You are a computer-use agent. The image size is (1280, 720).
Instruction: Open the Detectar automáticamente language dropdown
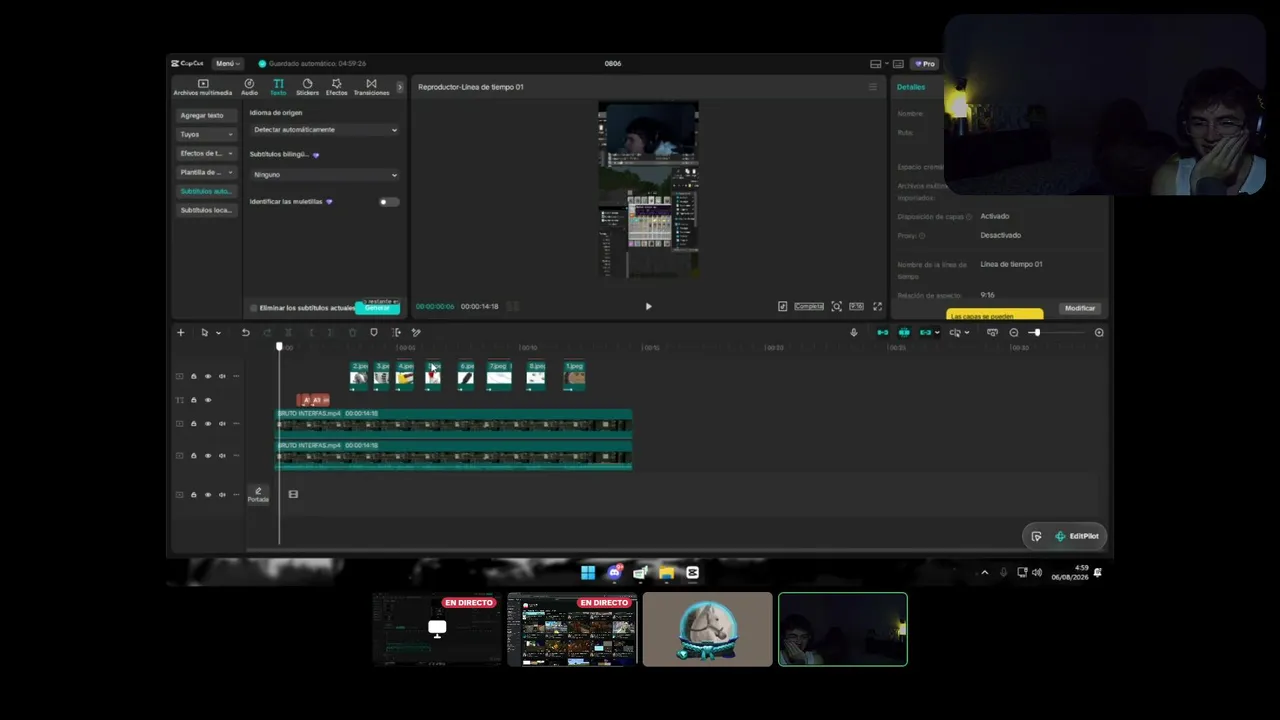(x=325, y=130)
